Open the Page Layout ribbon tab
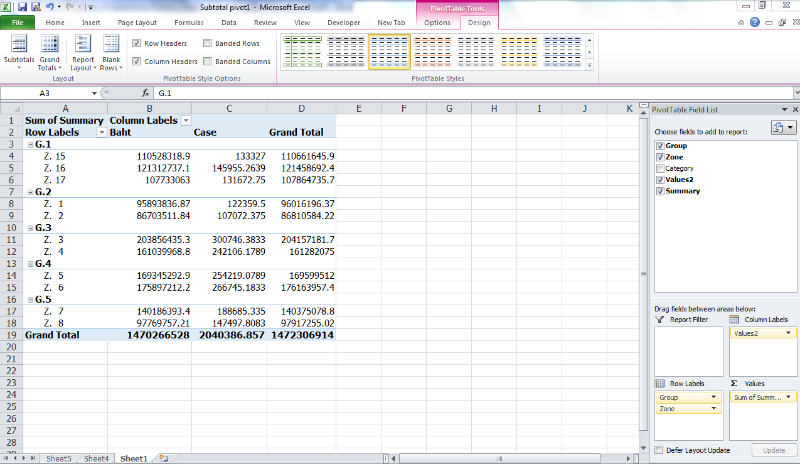 (x=137, y=21)
